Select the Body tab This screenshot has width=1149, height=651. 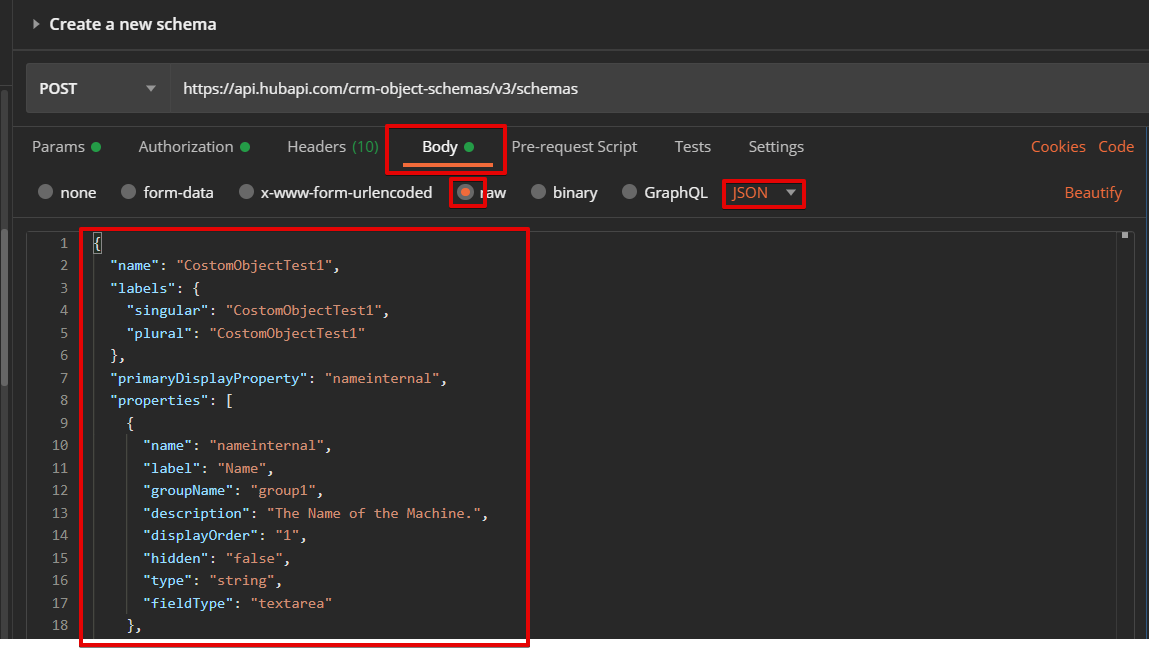point(440,146)
